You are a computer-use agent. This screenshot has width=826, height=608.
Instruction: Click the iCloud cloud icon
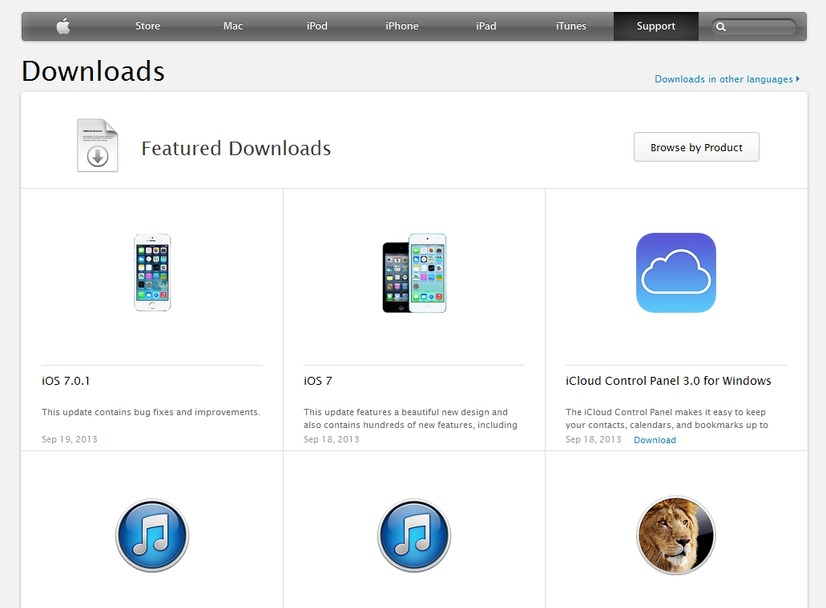676,273
